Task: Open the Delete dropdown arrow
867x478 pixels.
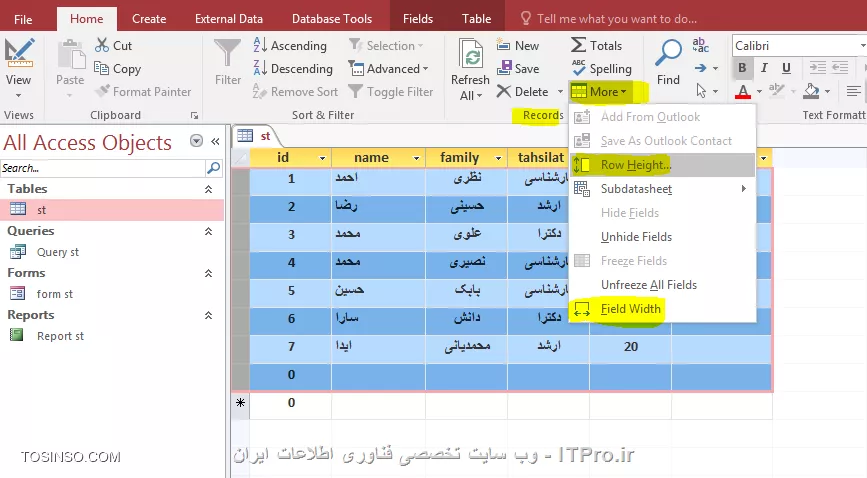Action: coord(560,92)
